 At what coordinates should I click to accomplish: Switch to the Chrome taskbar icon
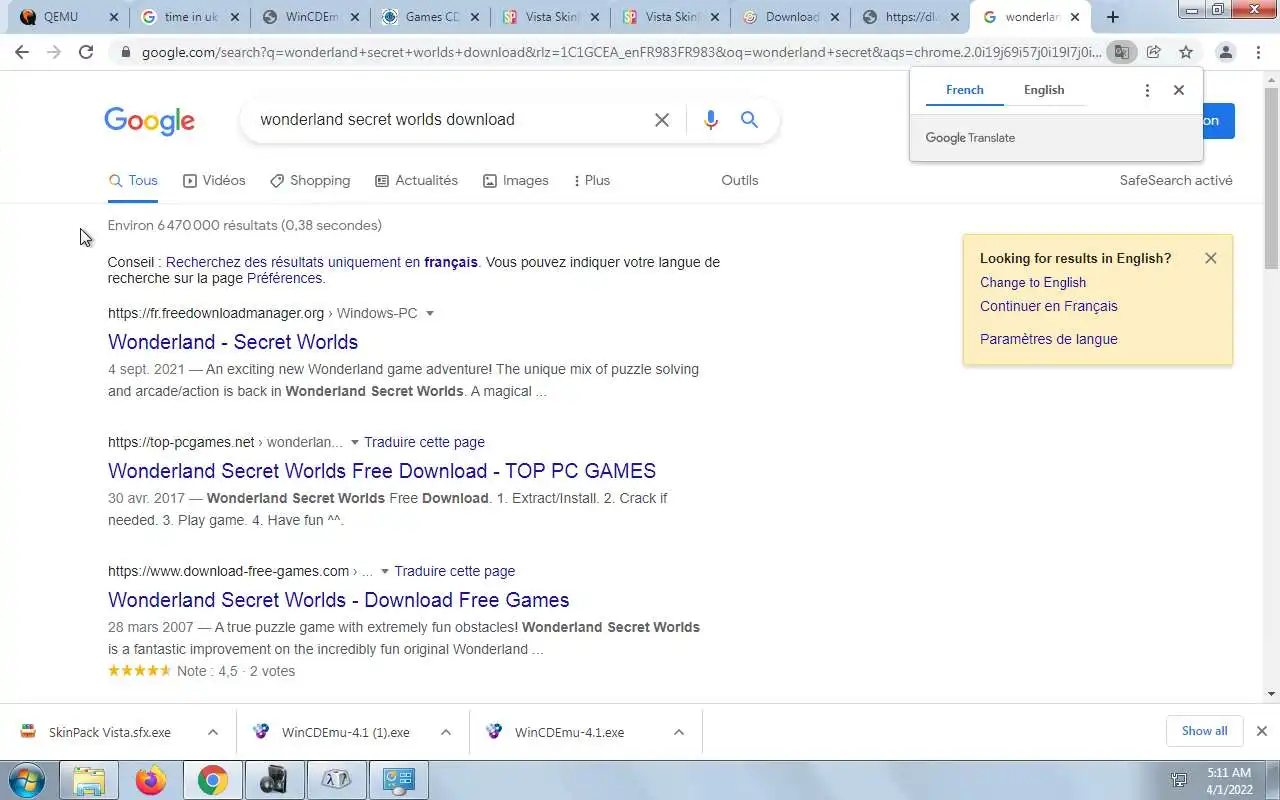(212, 780)
